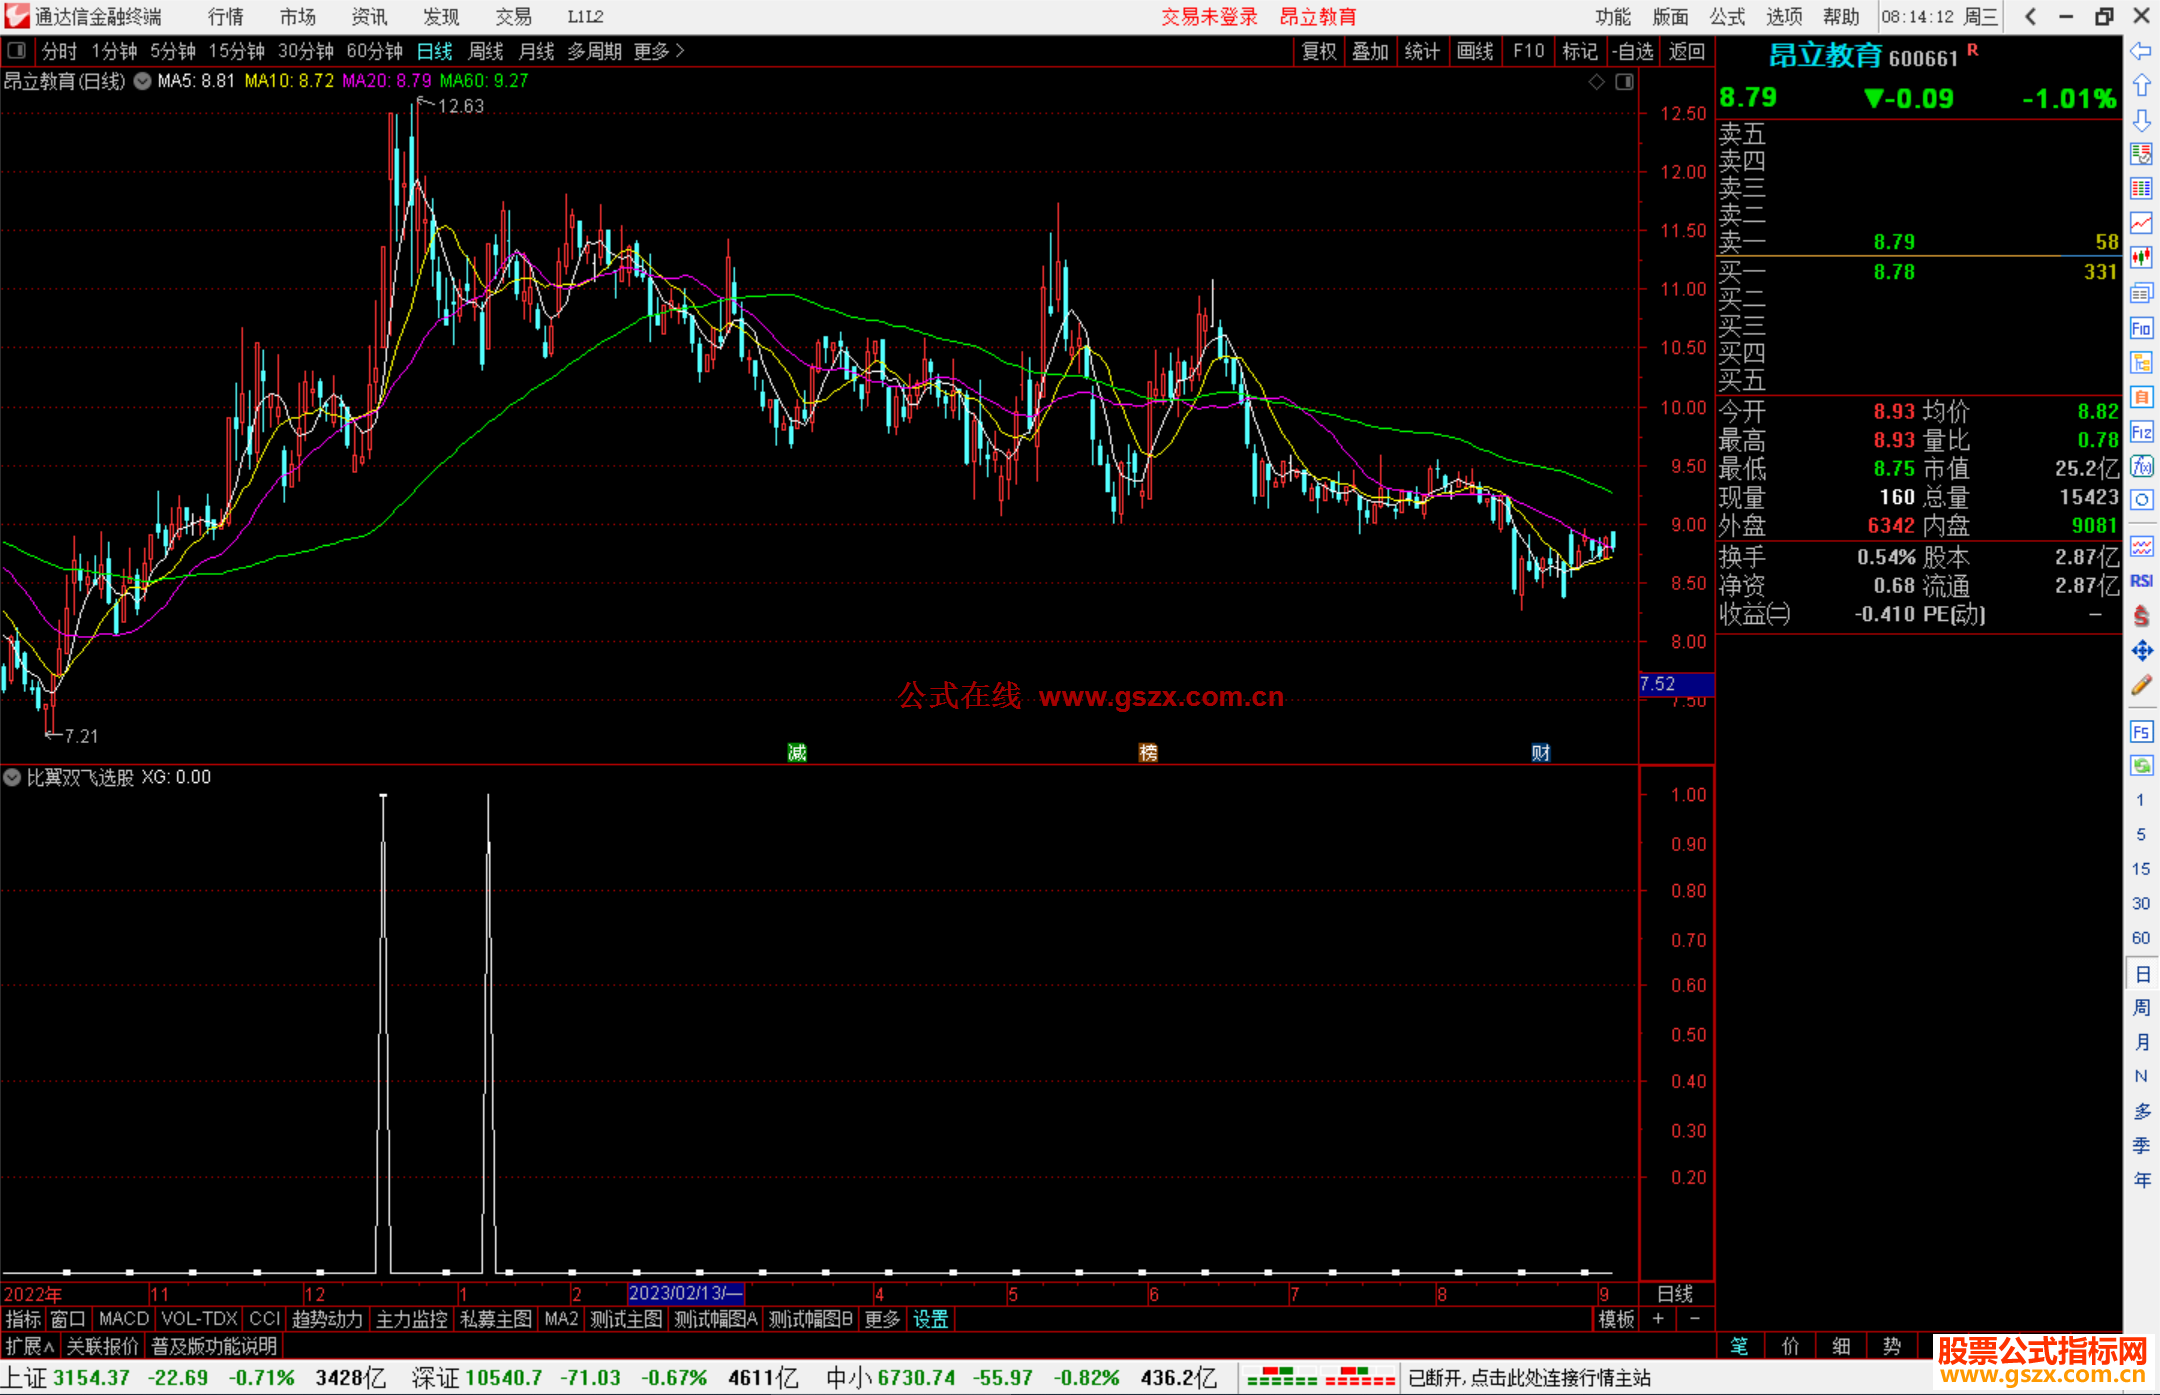Image resolution: width=2160 pixels, height=1395 pixels.
Task: Click the back arrow sidebar icon
Action: coord(2141,51)
